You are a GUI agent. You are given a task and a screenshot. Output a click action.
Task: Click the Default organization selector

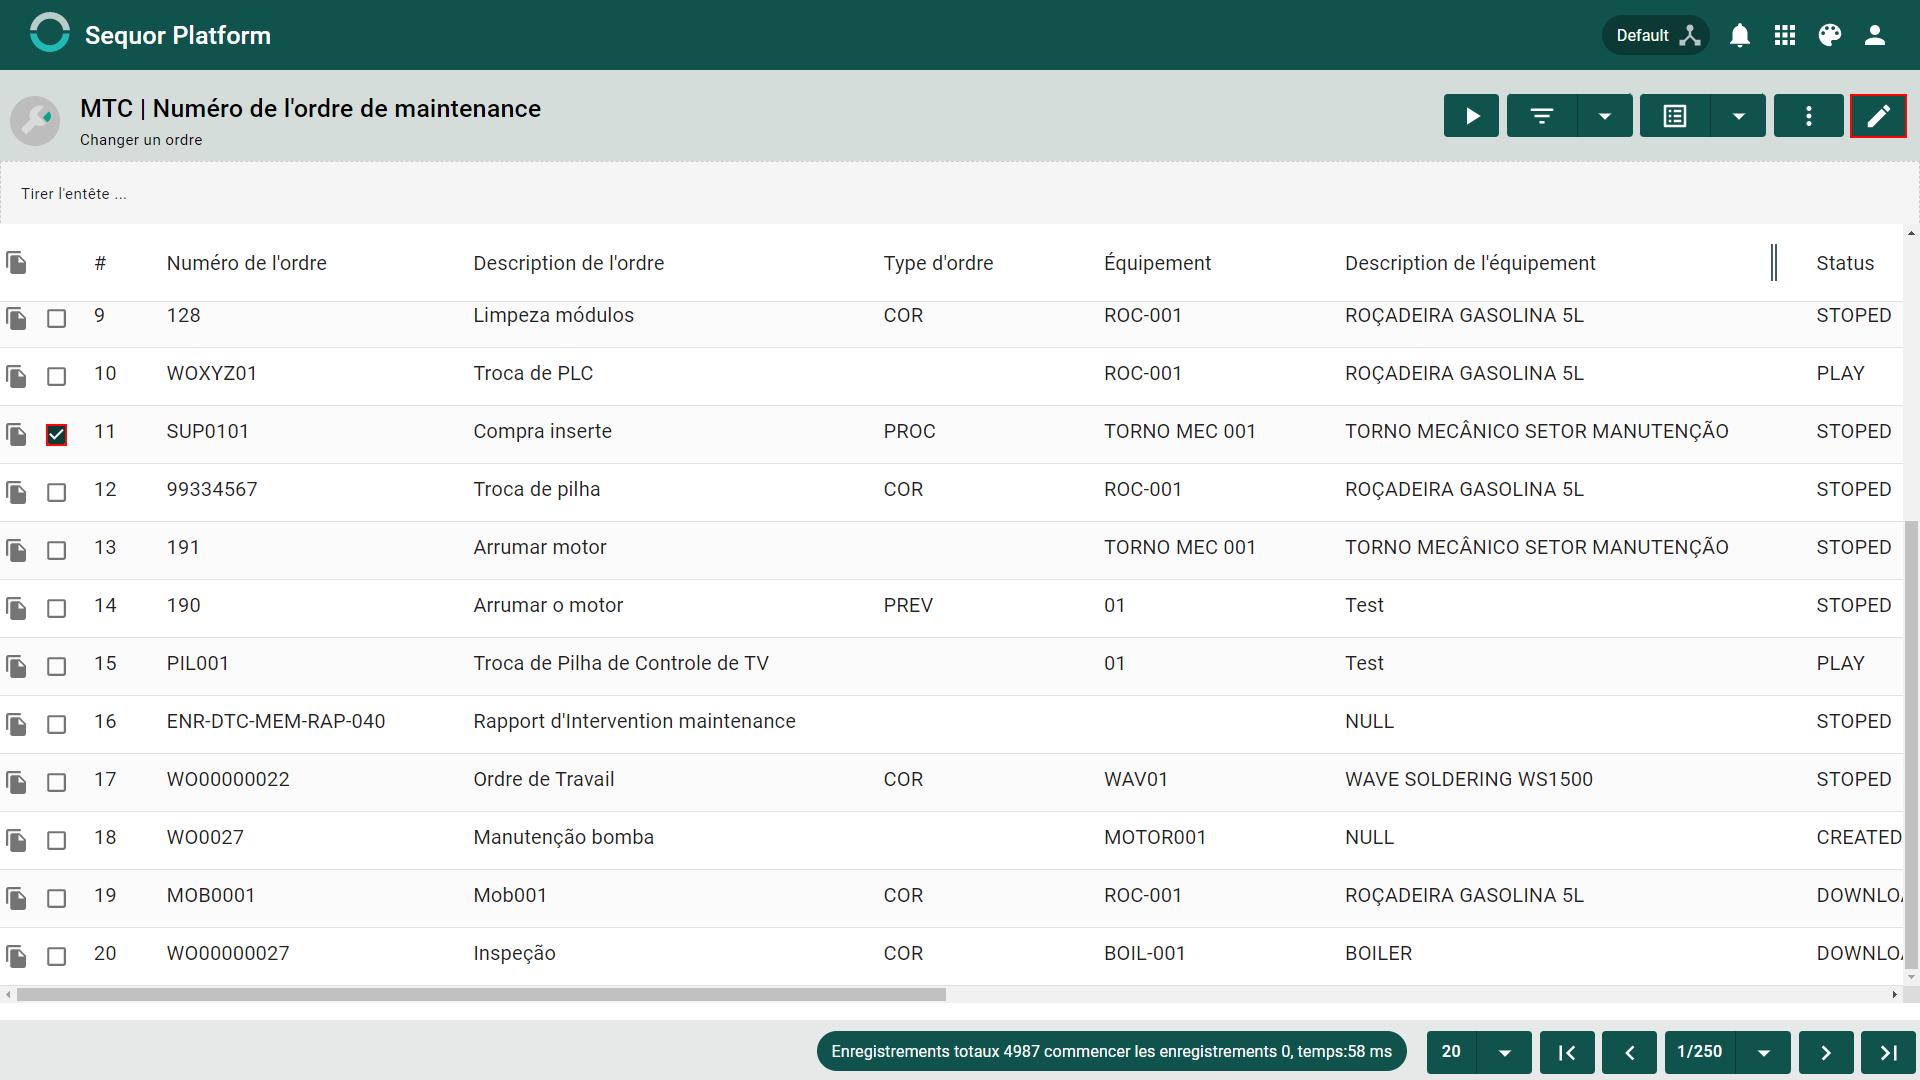coord(1656,35)
